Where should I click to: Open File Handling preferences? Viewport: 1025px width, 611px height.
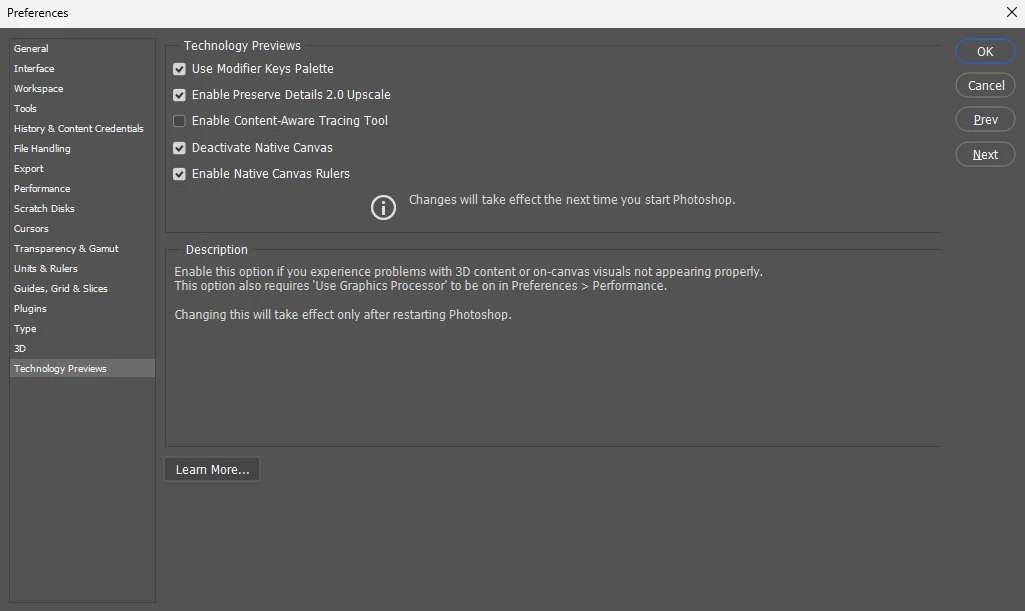pyautogui.click(x=82, y=148)
